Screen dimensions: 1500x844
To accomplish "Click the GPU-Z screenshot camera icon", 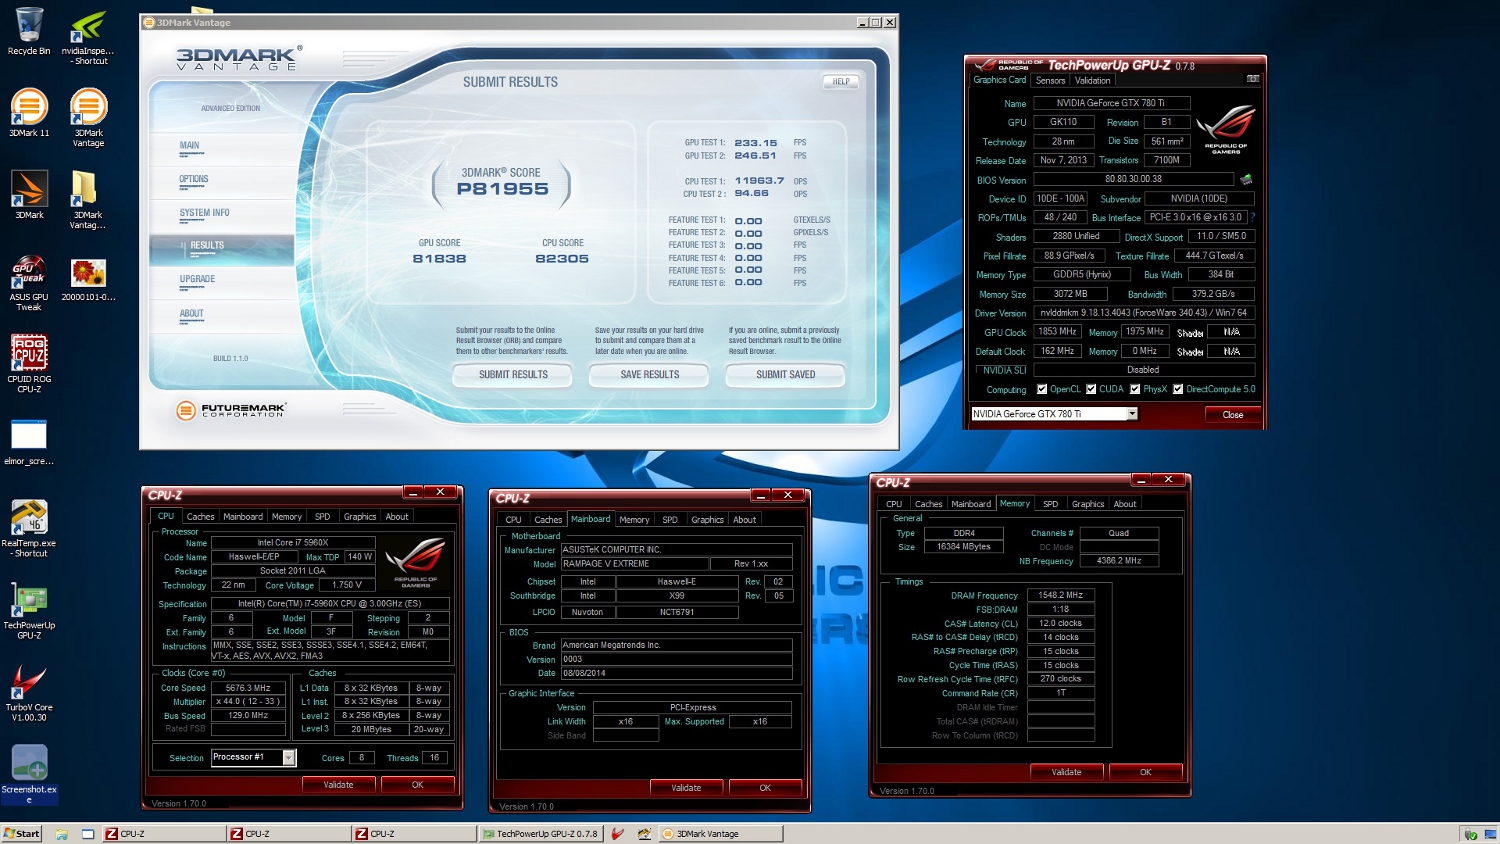I will tap(1252, 79).
